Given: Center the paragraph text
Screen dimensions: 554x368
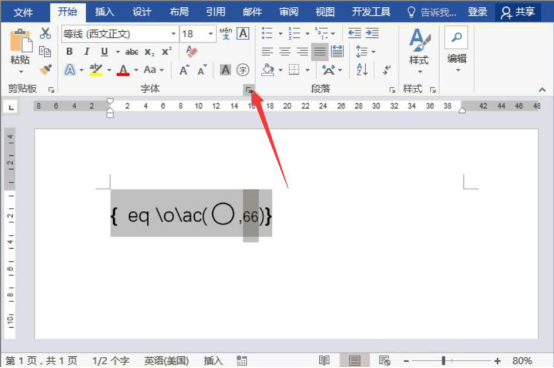Looking at the screenshot, I should point(285,52).
